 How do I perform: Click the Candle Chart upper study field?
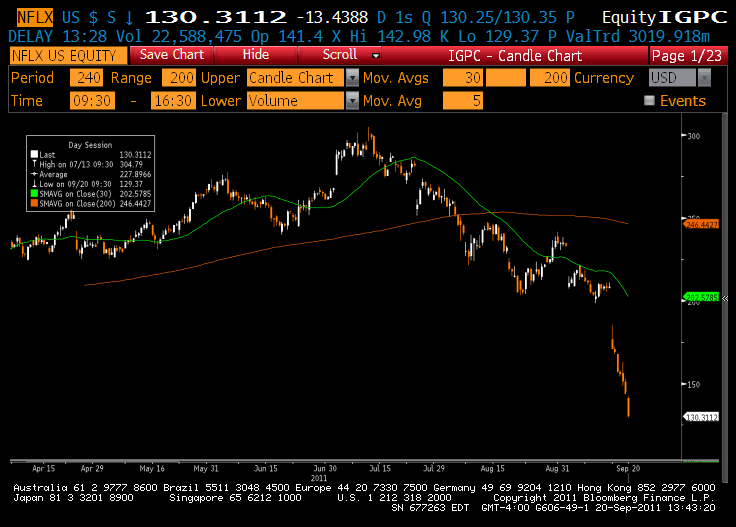coord(297,78)
